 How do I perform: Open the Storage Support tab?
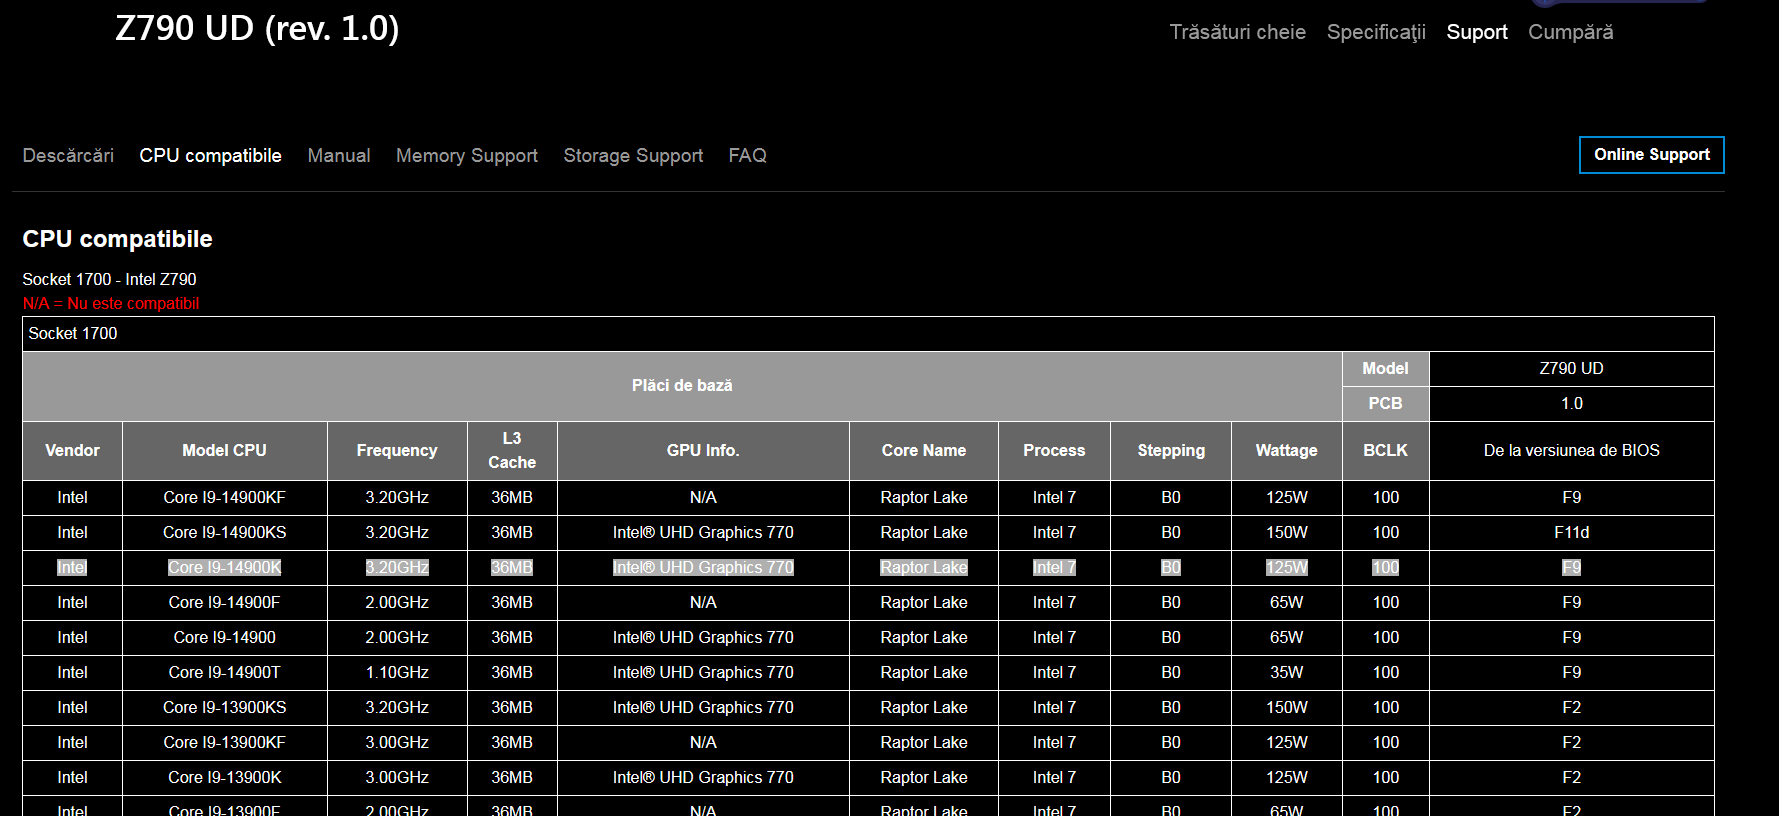(633, 155)
